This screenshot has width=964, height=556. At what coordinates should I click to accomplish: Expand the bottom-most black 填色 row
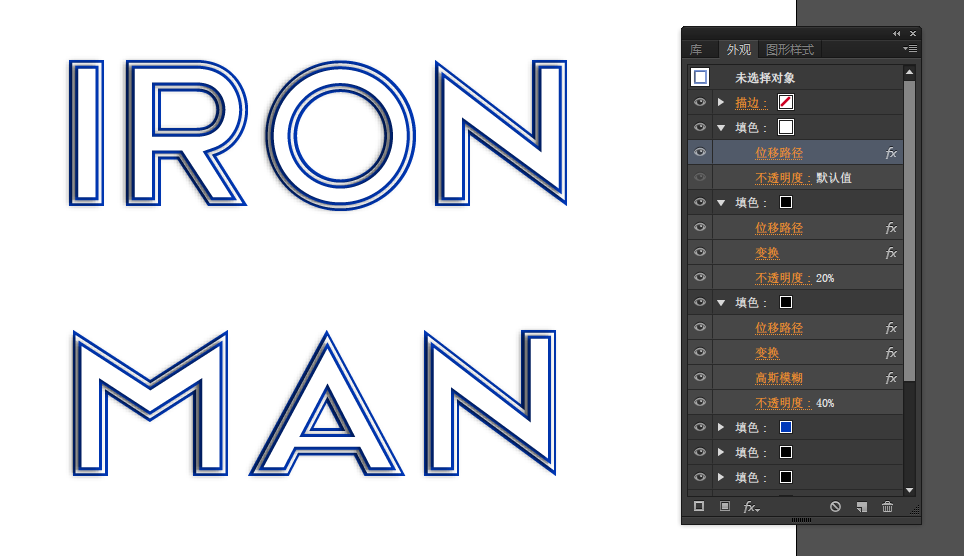point(721,477)
